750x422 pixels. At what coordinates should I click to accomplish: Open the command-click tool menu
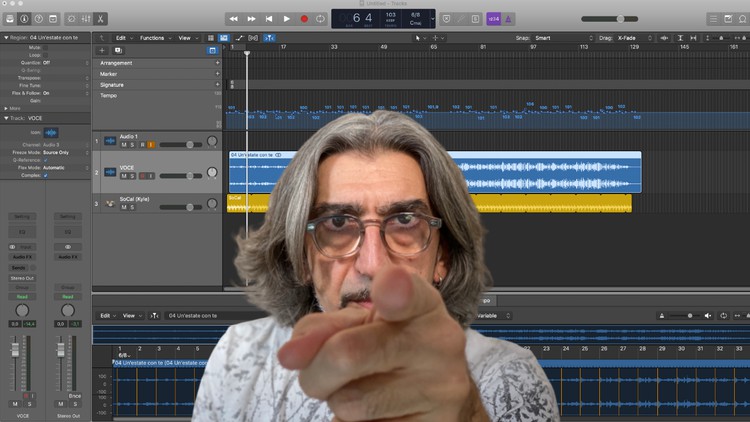pos(438,38)
